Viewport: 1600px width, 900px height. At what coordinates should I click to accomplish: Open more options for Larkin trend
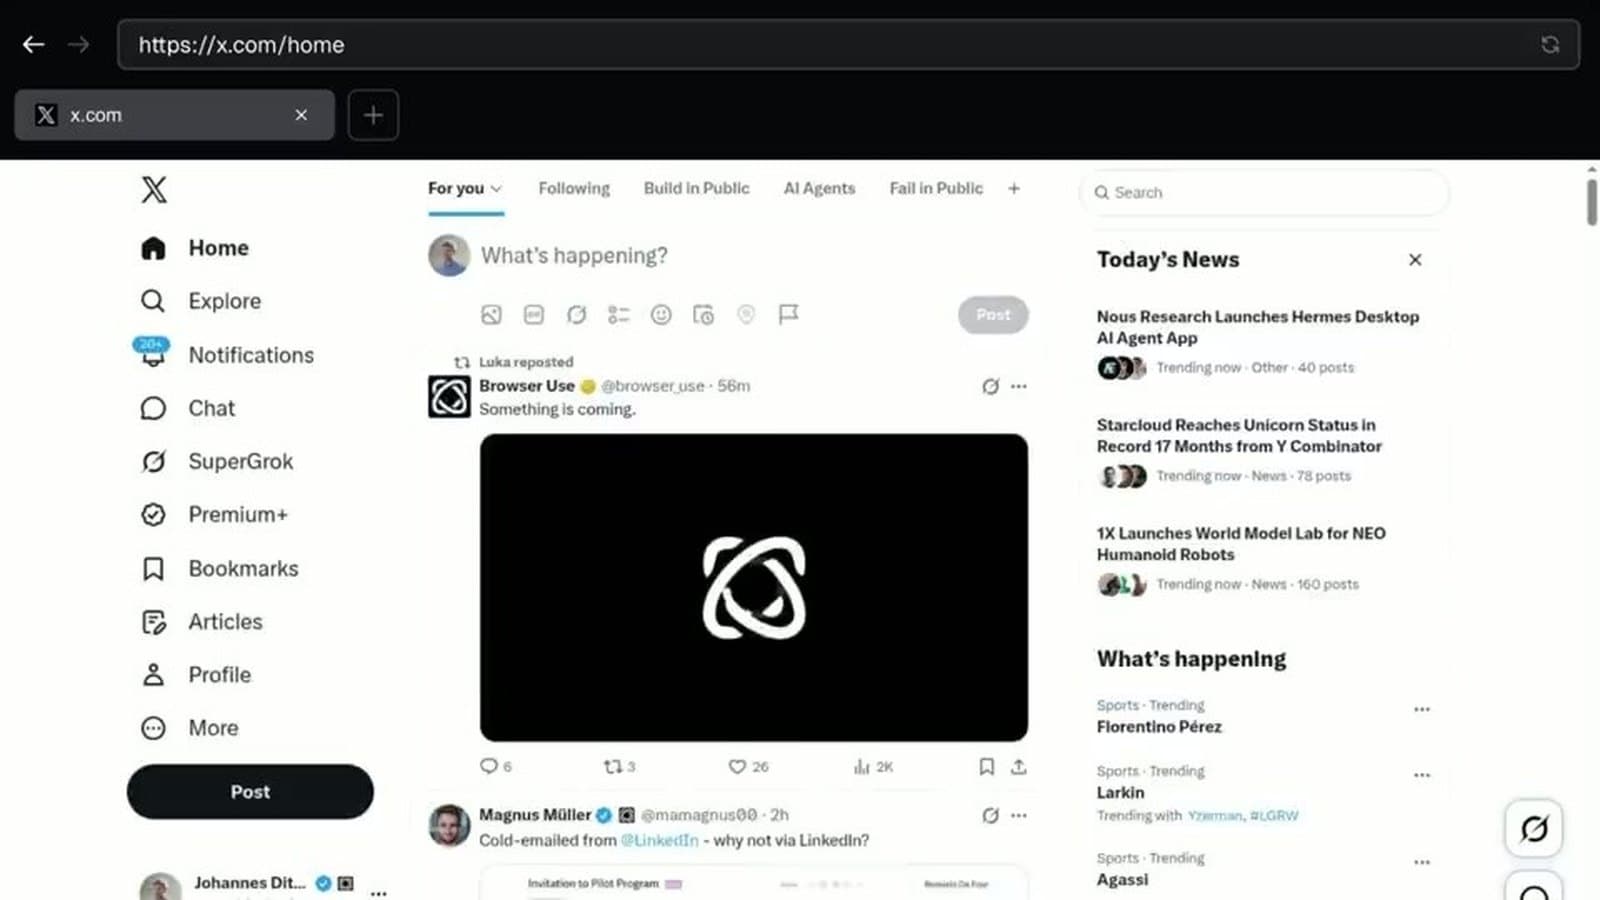coord(1421,775)
